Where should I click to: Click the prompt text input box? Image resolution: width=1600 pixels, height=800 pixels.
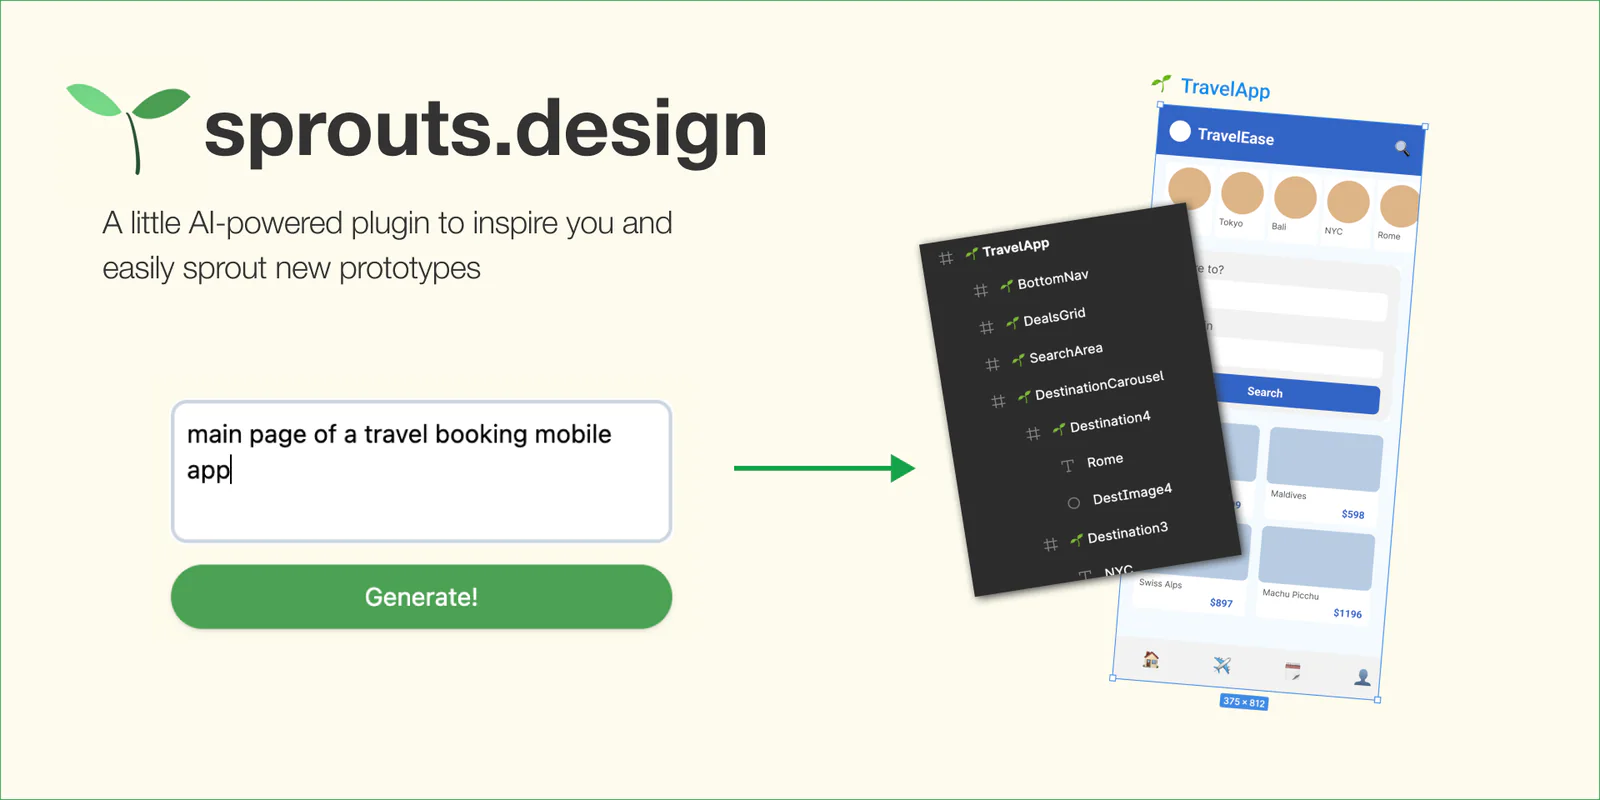[421, 472]
